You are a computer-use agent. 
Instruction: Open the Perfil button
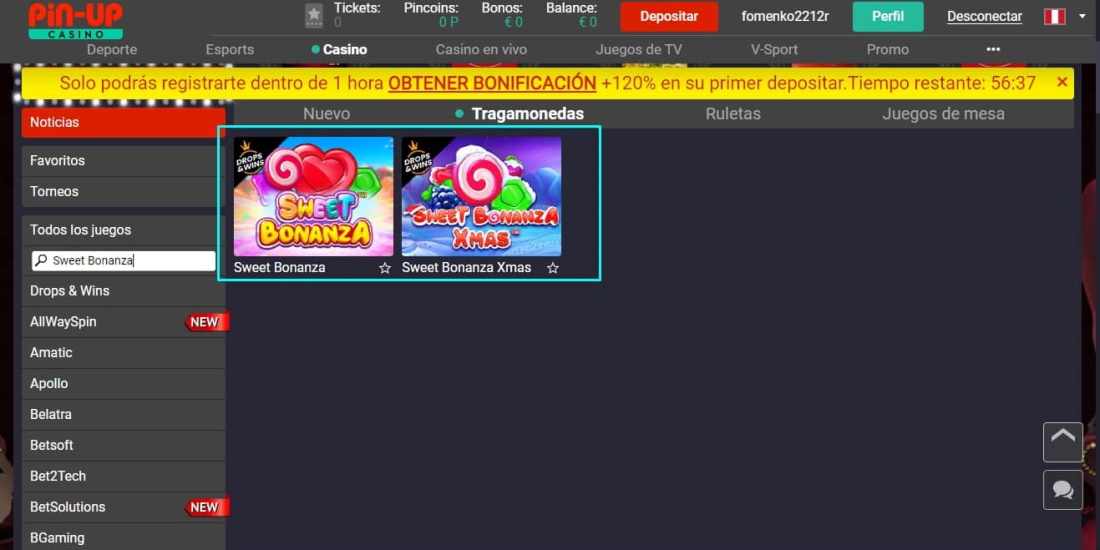888,17
